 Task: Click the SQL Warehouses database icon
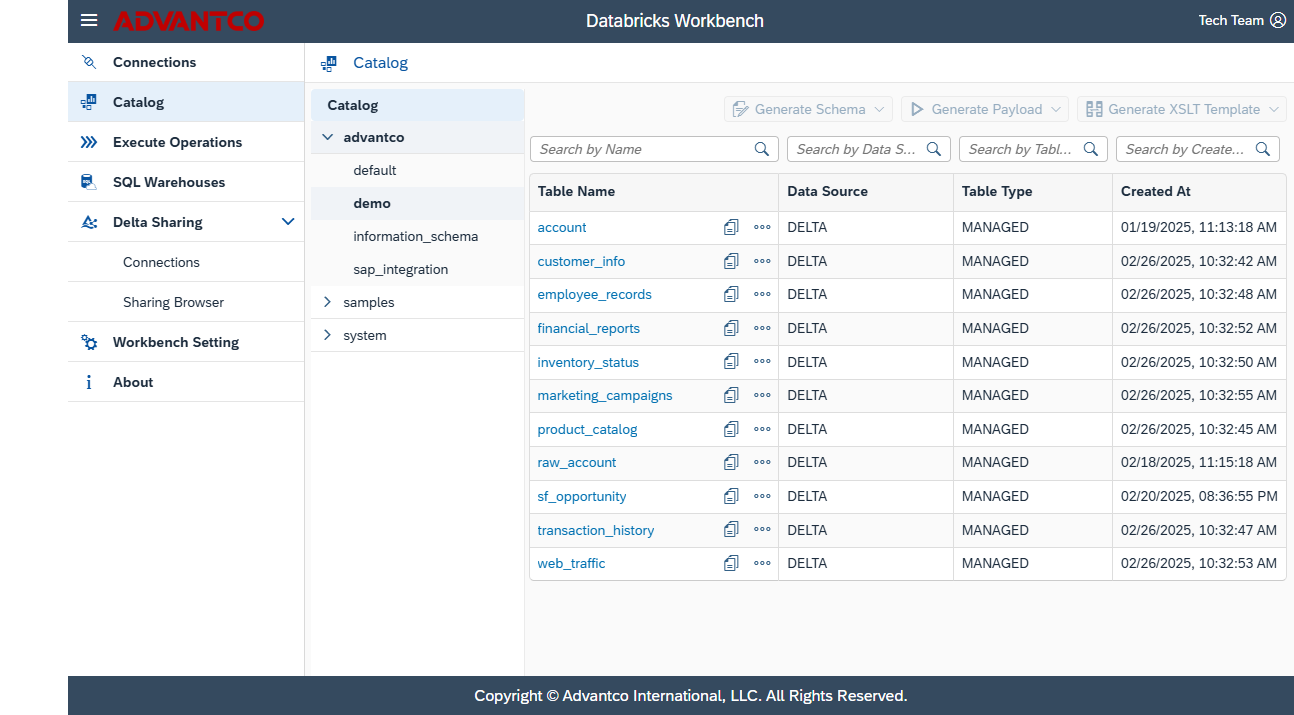[x=89, y=182]
